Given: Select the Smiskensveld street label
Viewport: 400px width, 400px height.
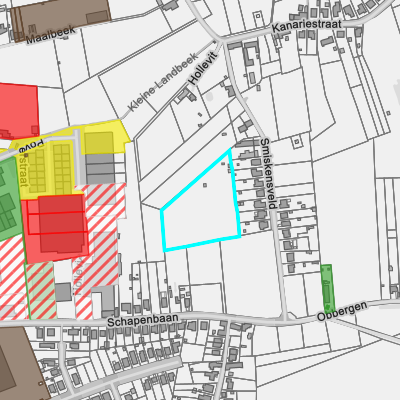Looking at the screenshot, I should 269,174.
